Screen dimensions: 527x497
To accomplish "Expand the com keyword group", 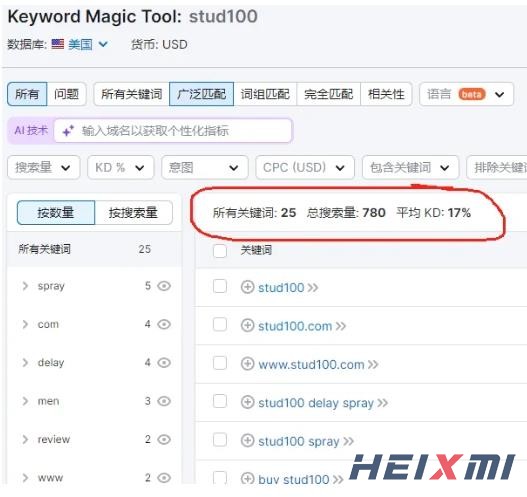I will pos(25,324).
